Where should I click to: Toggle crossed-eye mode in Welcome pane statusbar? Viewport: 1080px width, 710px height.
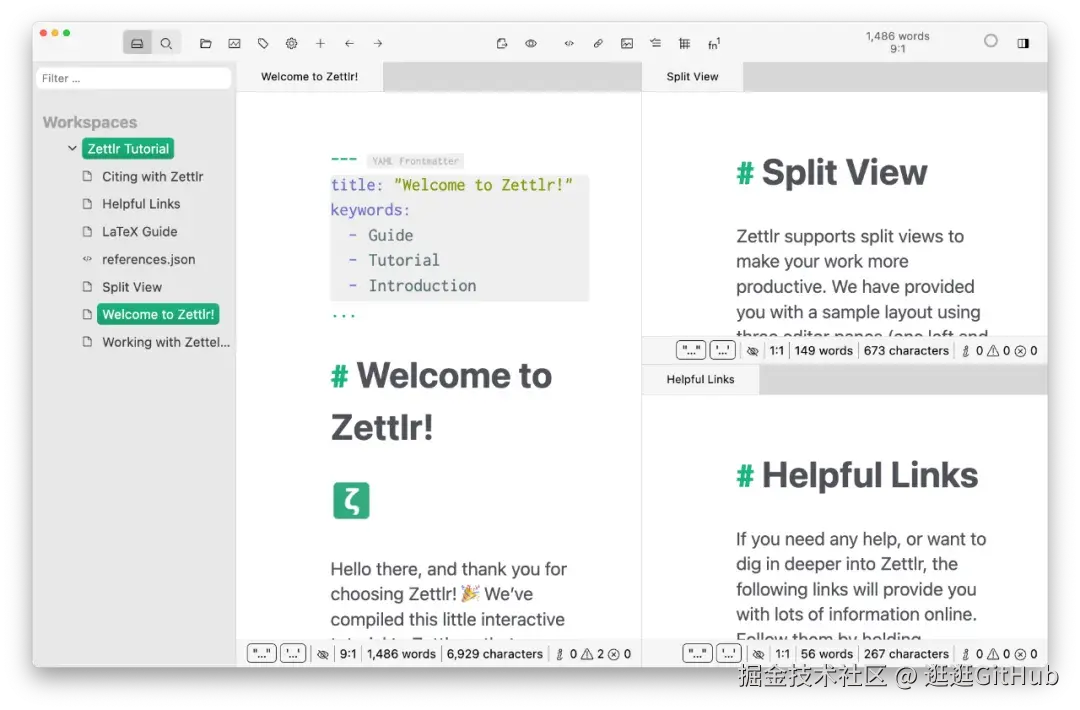coord(322,654)
